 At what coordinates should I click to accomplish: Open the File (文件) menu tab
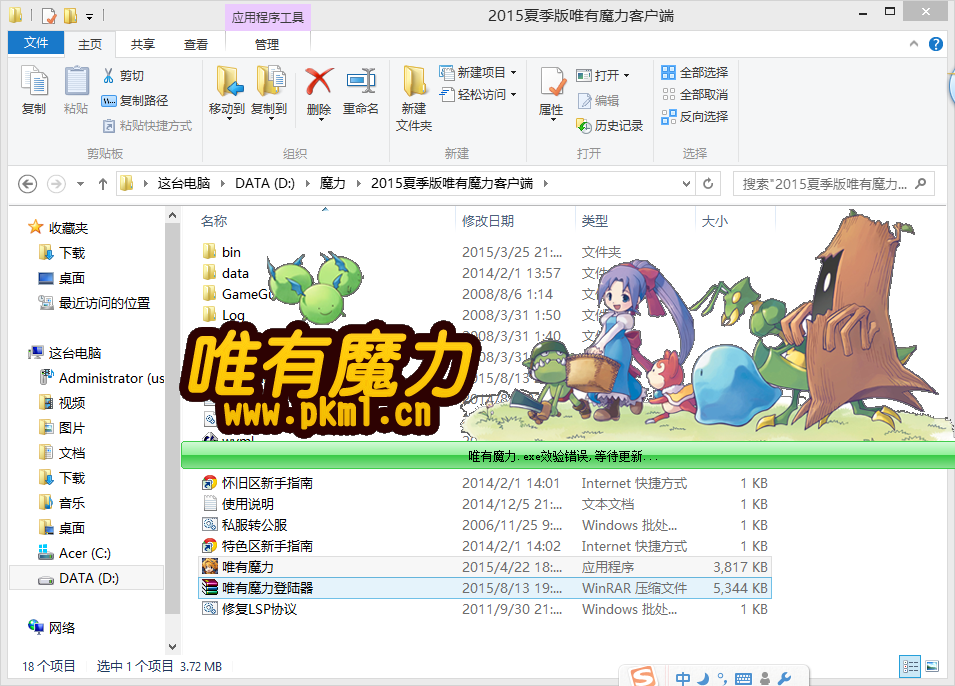36,43
